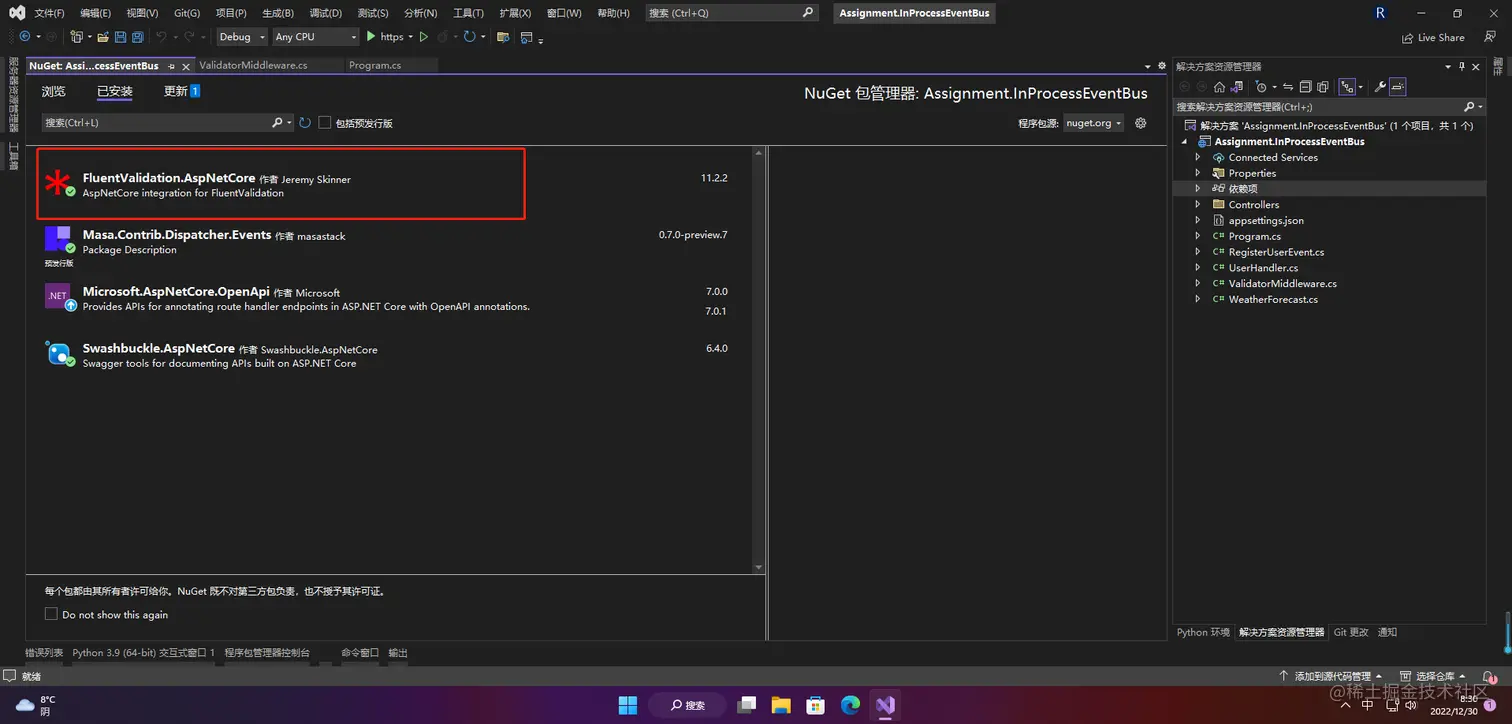Toggle file nesting view button
Viewport: 1512px width, 724px height.
[1347, 87]
